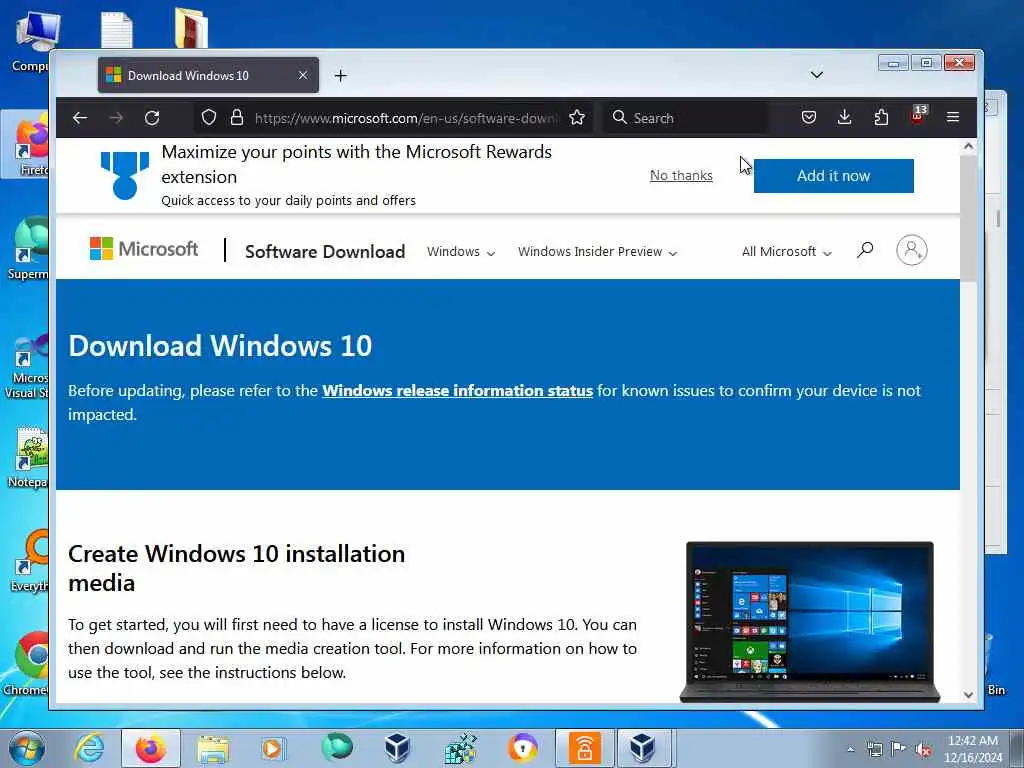Viewport: 1024px width, 768px height.
Task: Click the green globe taskbar icon
Action: point(336,748)
